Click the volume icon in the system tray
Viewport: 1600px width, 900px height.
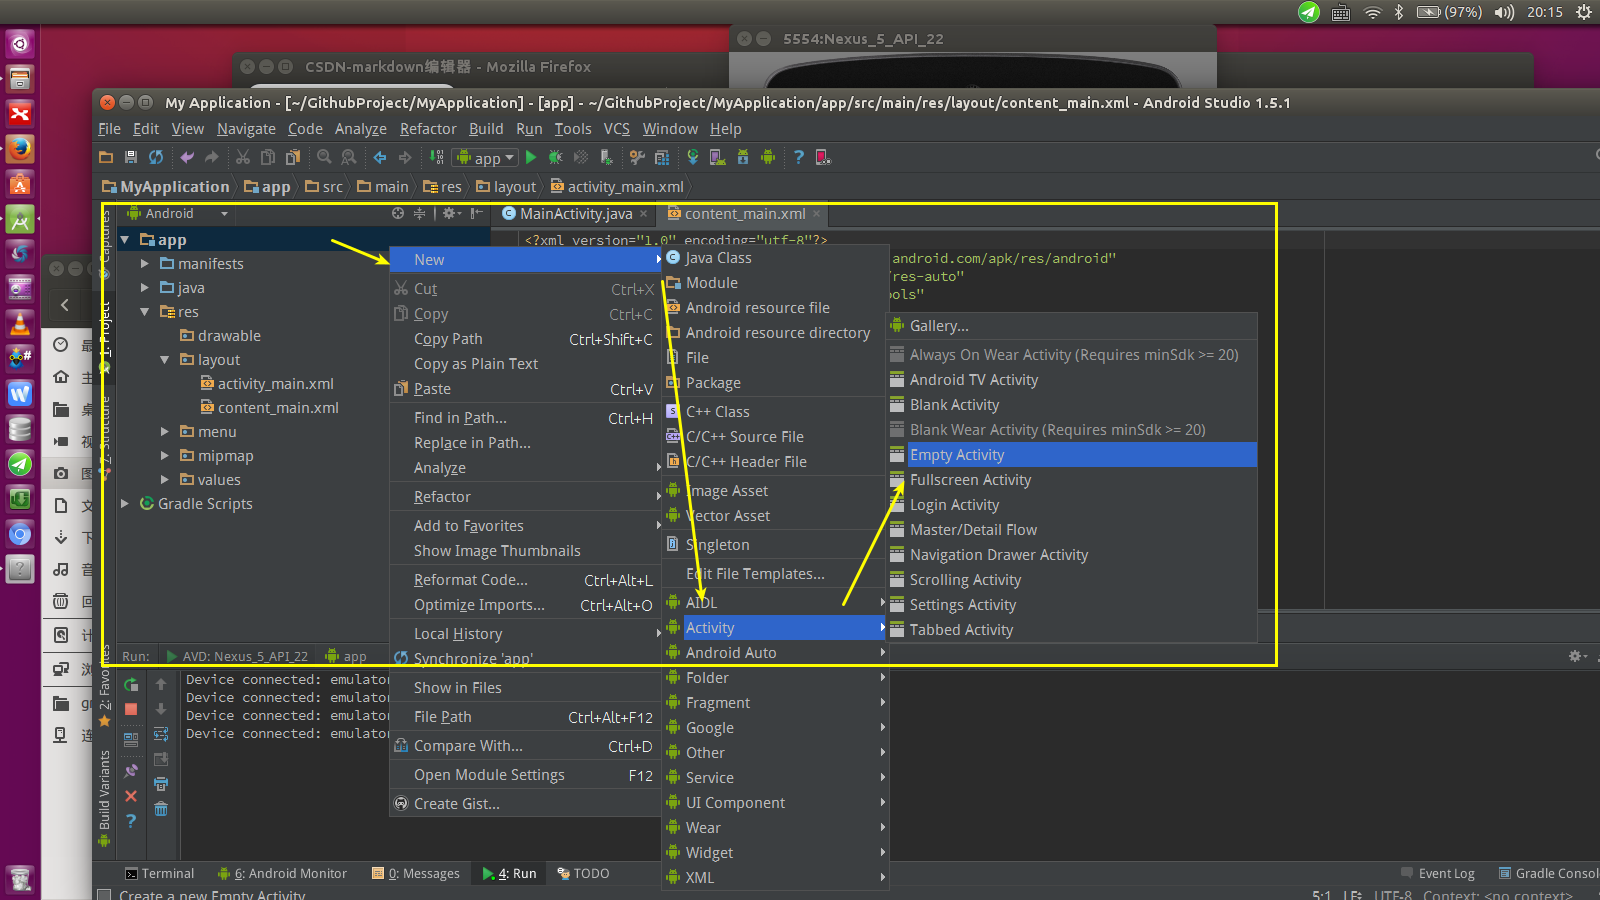tap(1504, 12)
